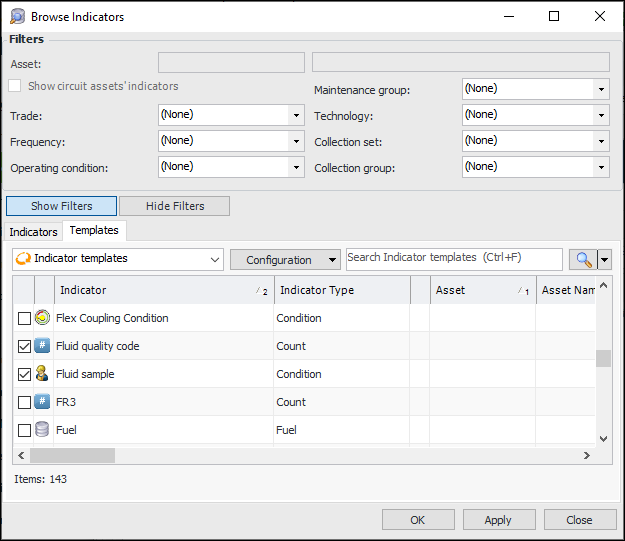This screenshot has height=541, width=625.
Task: Open the search options arrow beside magnifier
Action: (x=603, y=260)
